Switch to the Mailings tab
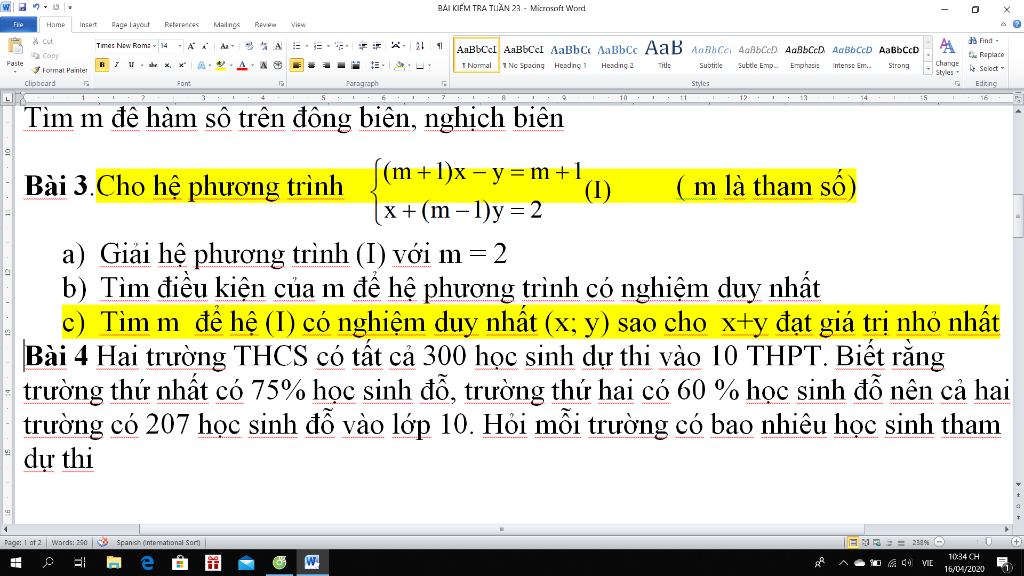The image size is (1024, 576). pyautogui.click(x=227, y=25)
